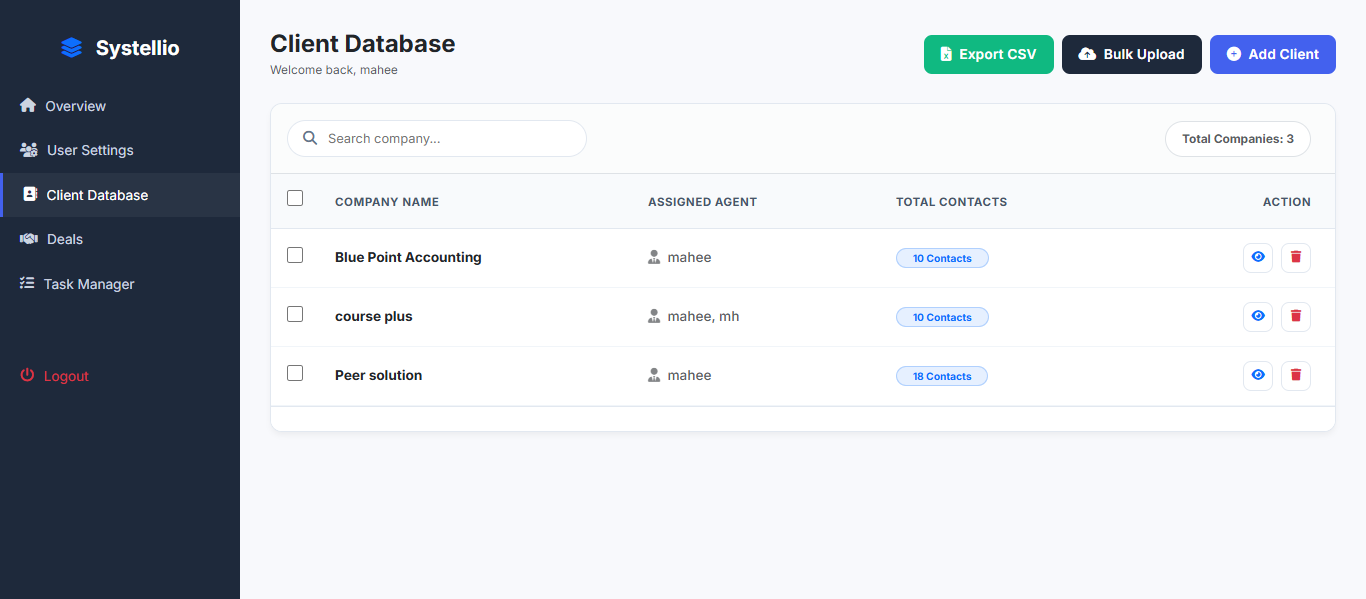Delete Blue Point Accounting with trash icon
The height and width of the screenshot is (599, 1366).
click(x=1296, y=257)
